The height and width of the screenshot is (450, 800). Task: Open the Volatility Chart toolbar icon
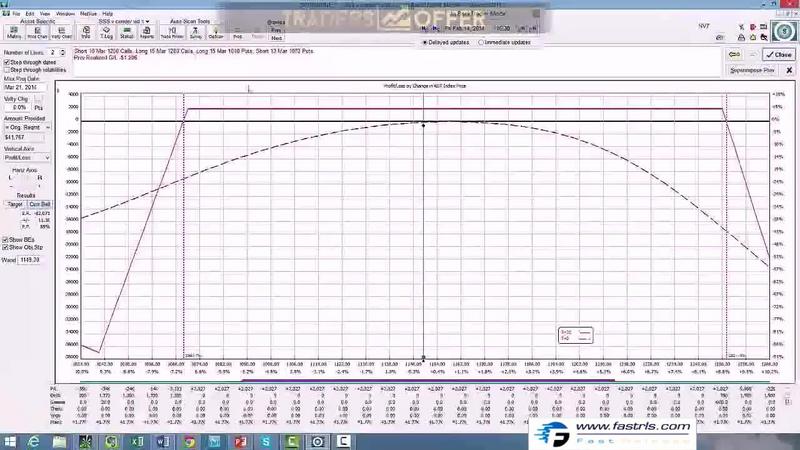62,33
